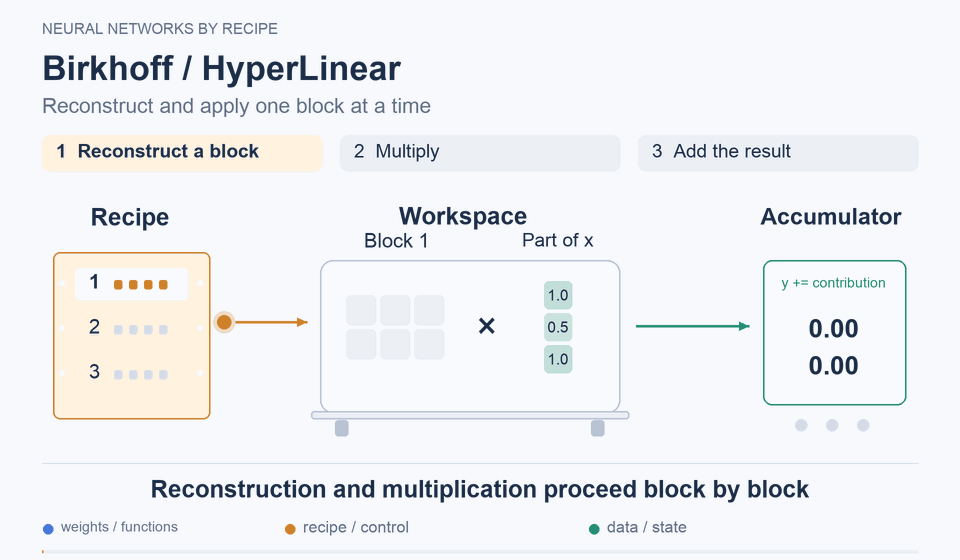Click the Part of x label
This screenshot has height=560, width=960.
(x=558, y=241)
